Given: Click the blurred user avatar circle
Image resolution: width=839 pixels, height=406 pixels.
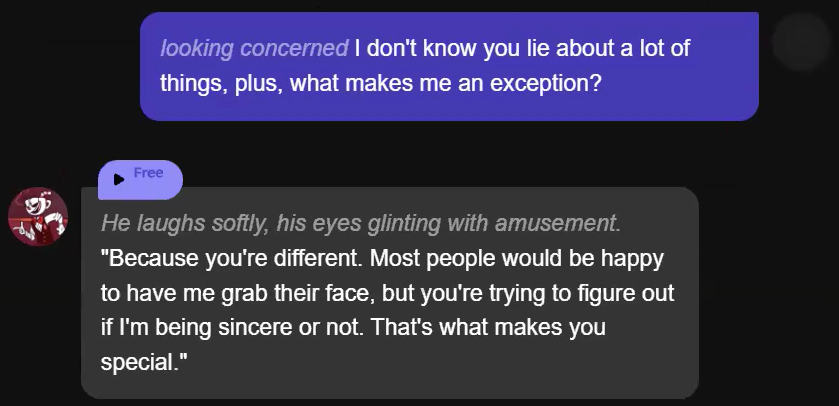Looking at the screenshot, I should (802, 42).
